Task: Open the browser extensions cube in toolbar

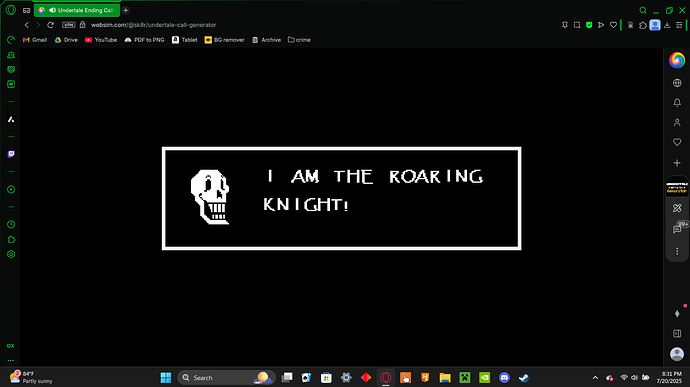Action: 643,25
